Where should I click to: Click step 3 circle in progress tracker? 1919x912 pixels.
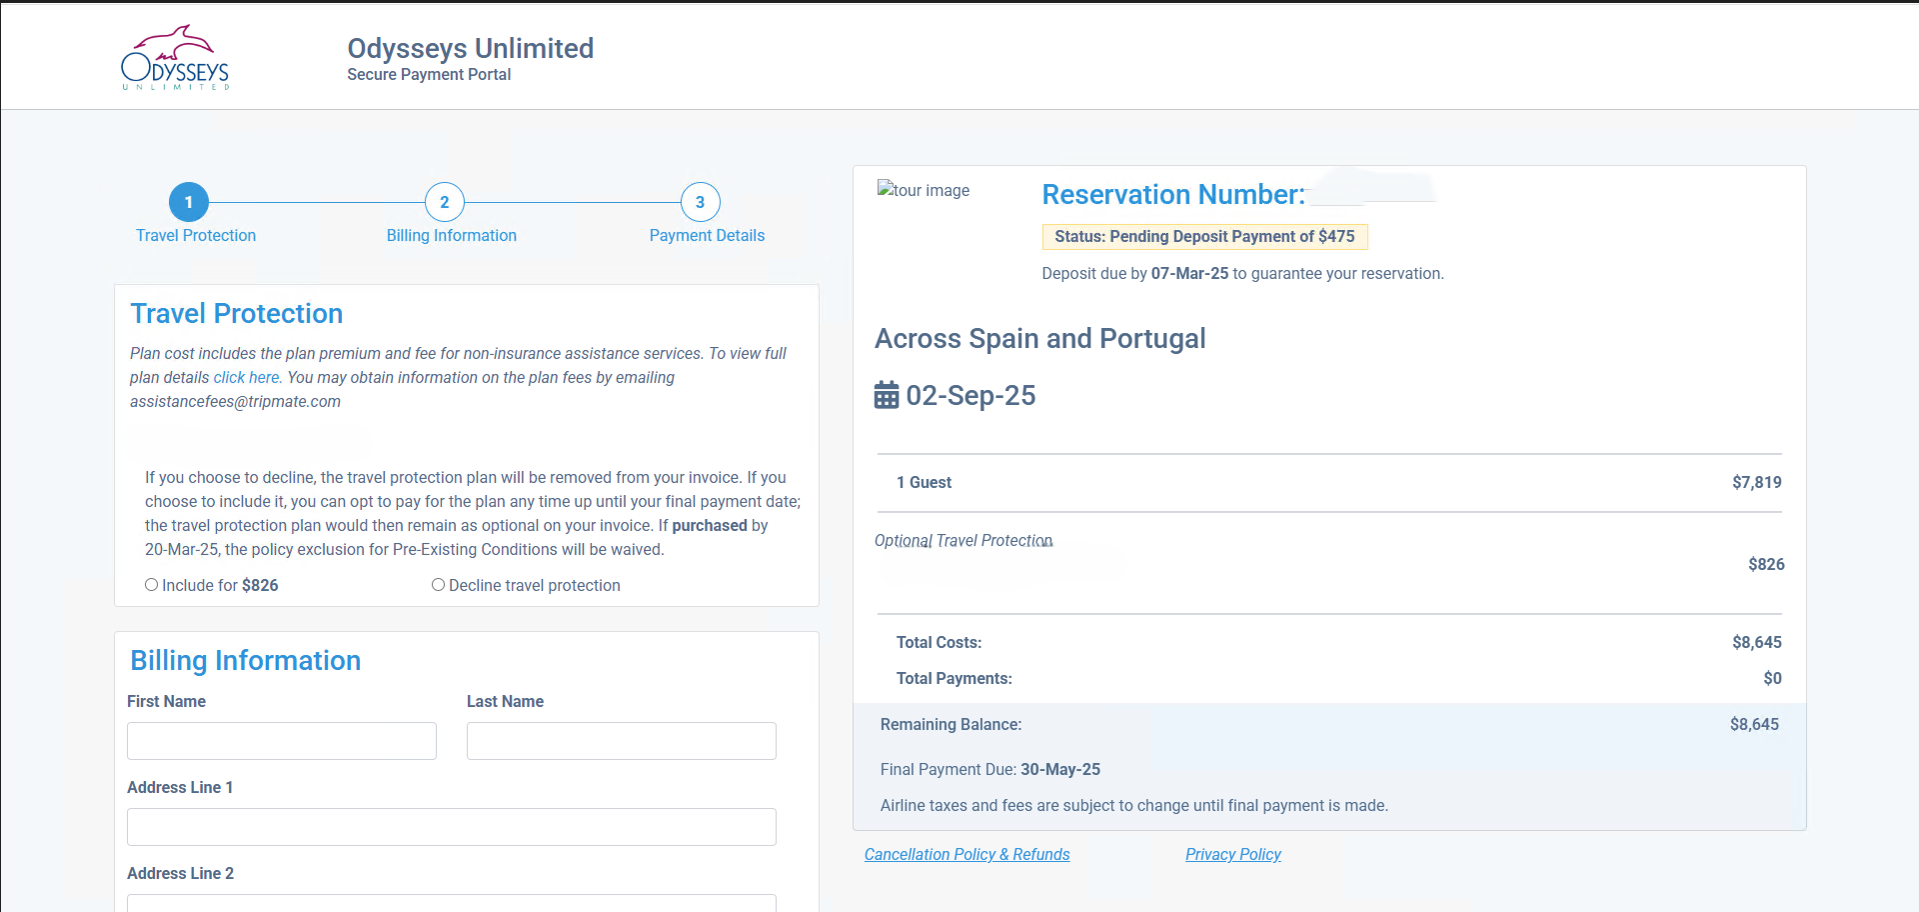[700, 202]
